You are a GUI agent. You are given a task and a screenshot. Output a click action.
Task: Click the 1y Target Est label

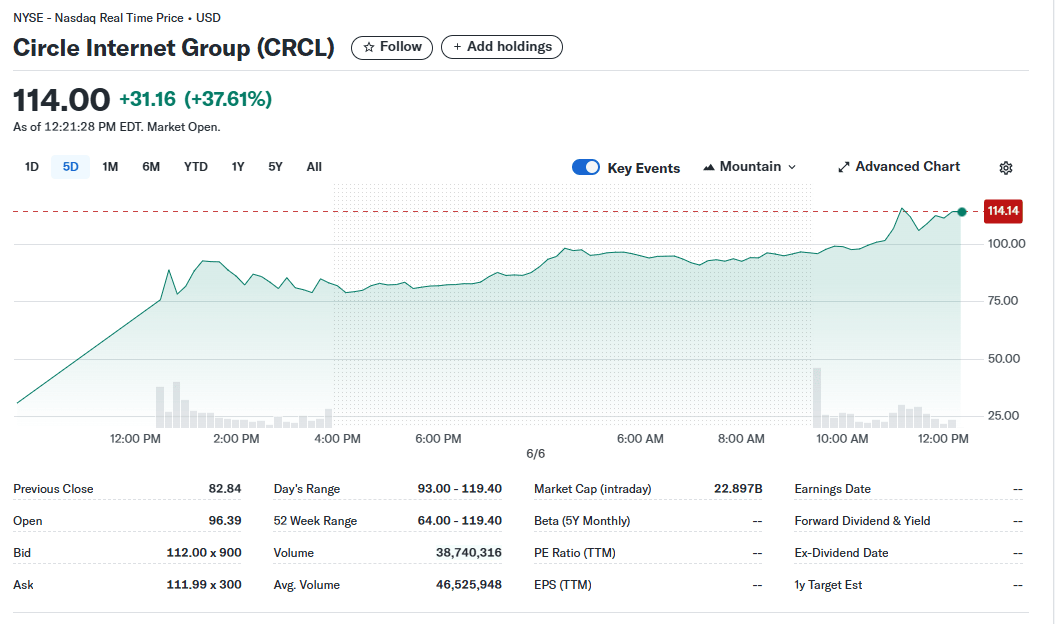(x=828, y=585)
